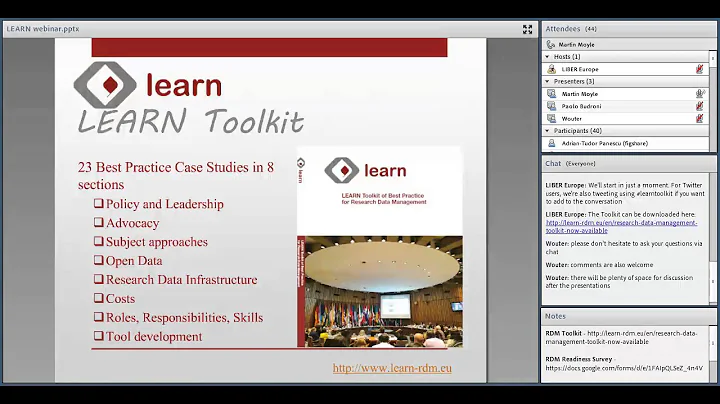This screenshot has width=720, height=404.
Task: Click the 'LEARN Toolkit' slide heading
Action: [191, 122]
